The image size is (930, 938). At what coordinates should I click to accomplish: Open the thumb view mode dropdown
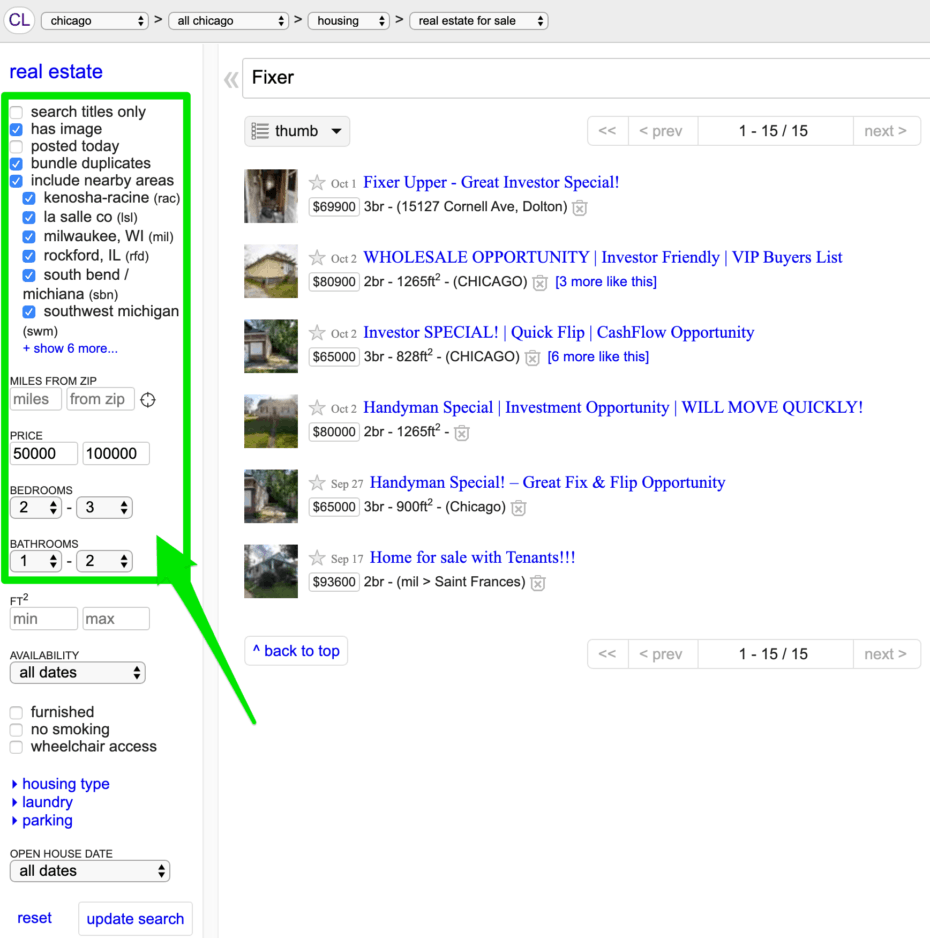pos(297,131)
